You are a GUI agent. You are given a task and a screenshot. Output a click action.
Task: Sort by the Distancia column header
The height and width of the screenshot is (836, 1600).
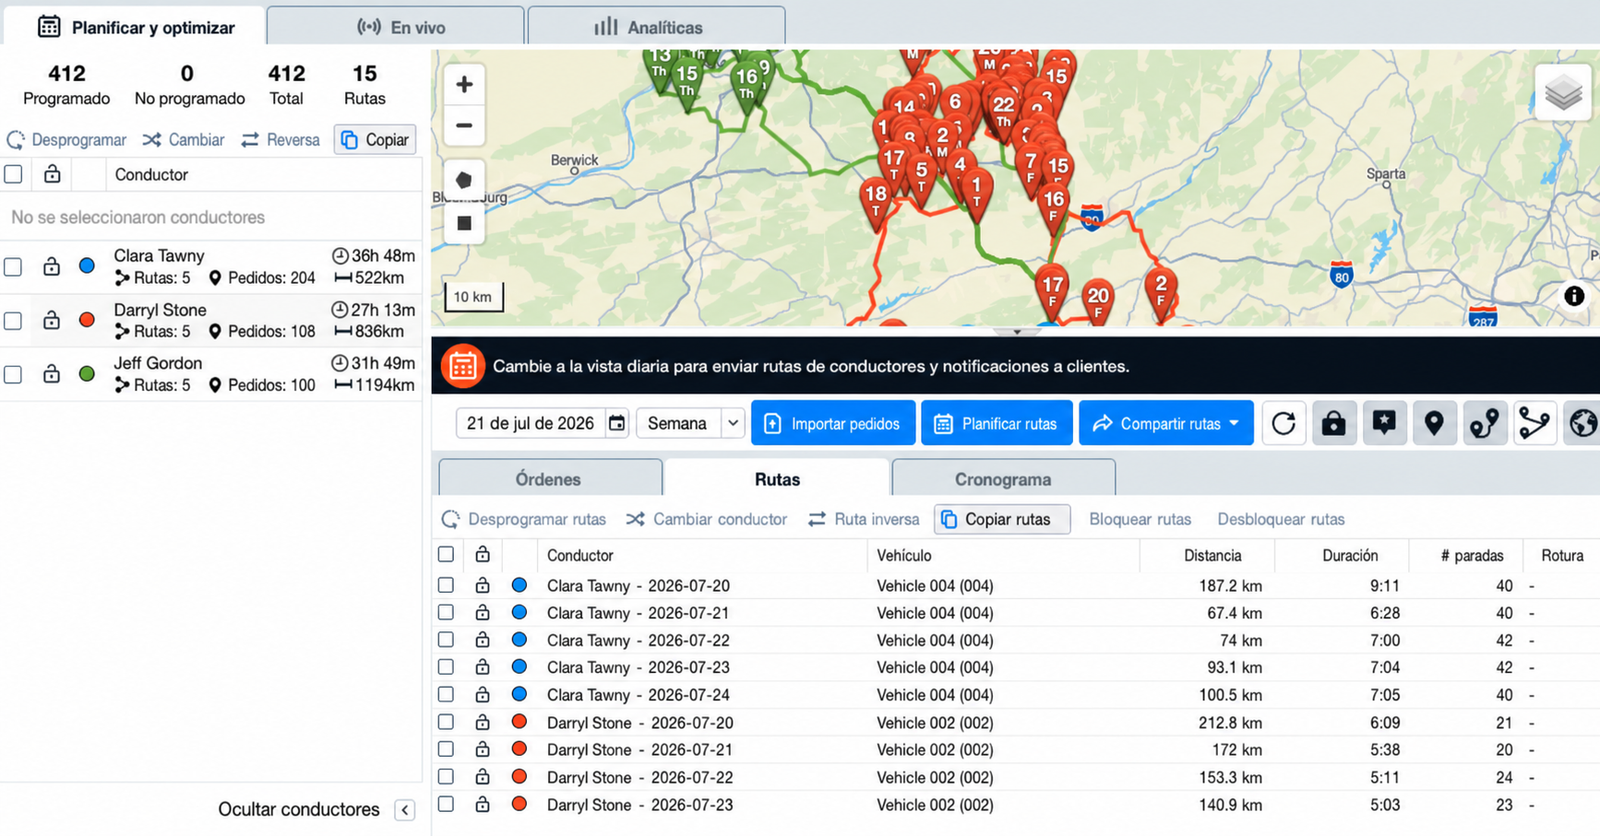[x=1212, y=555]
